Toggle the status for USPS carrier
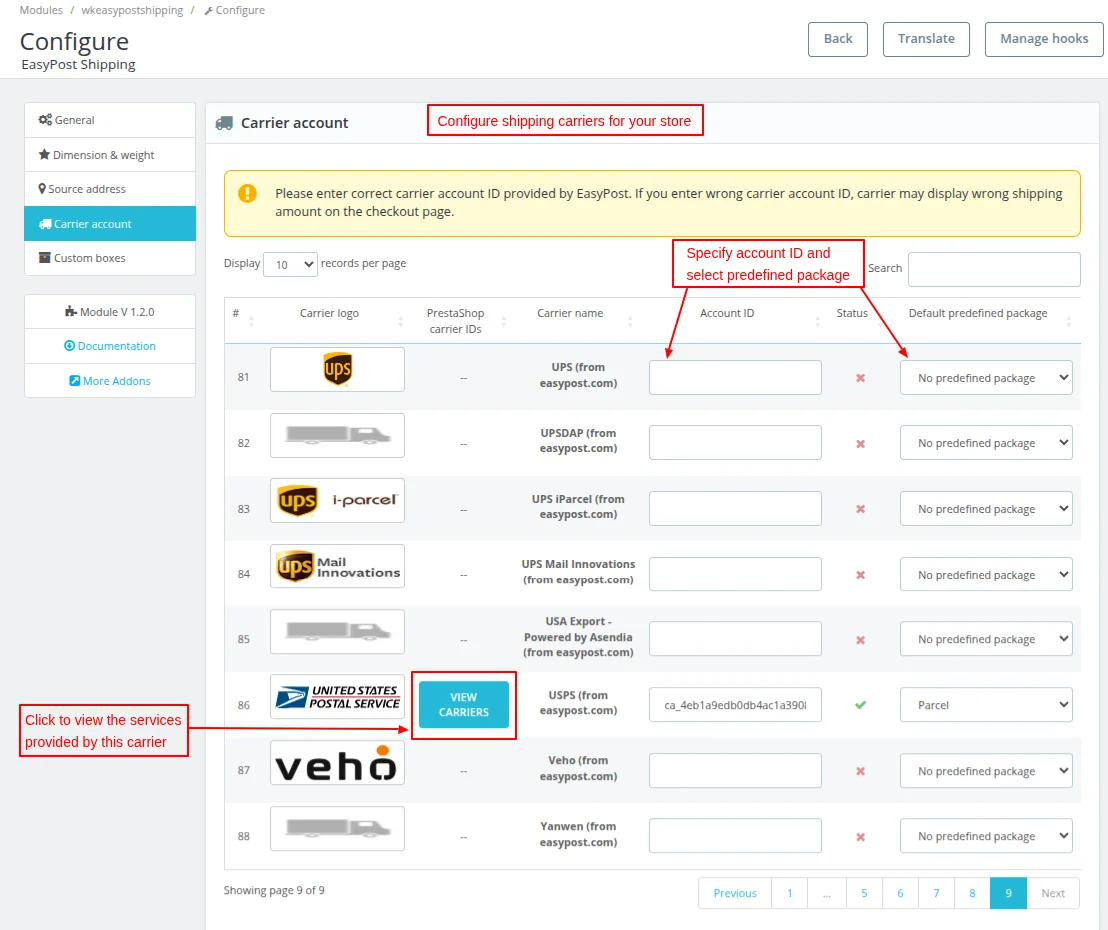Viewport: 1108px width, 930px height. click(x=859, y=704)
